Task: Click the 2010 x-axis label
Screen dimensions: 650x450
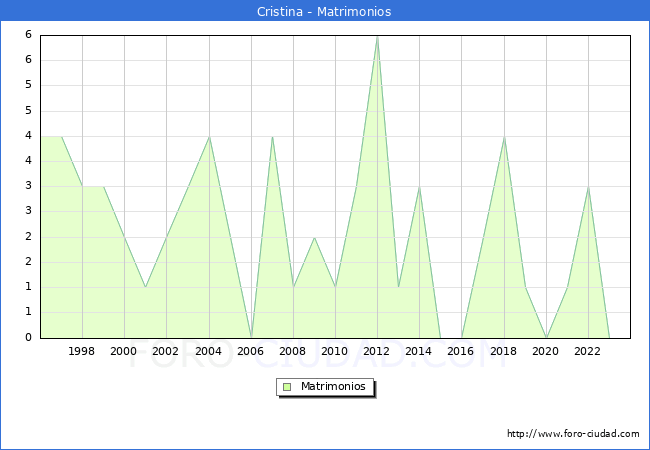Action: (335, 351)
